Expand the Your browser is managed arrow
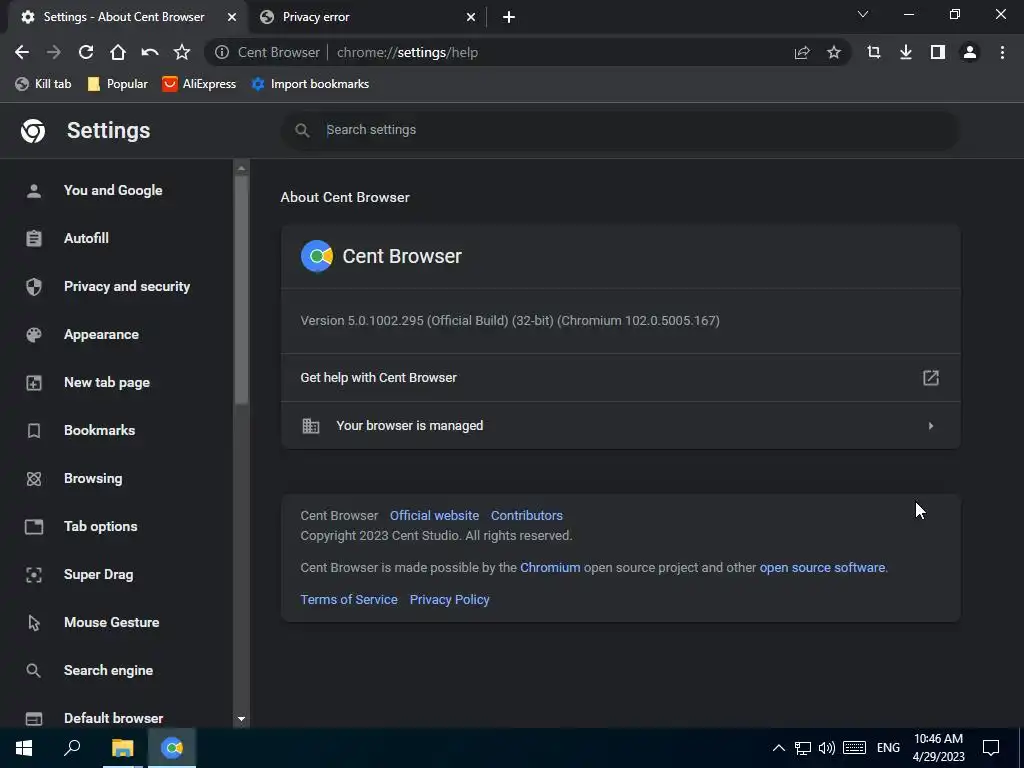 [931, 426]
